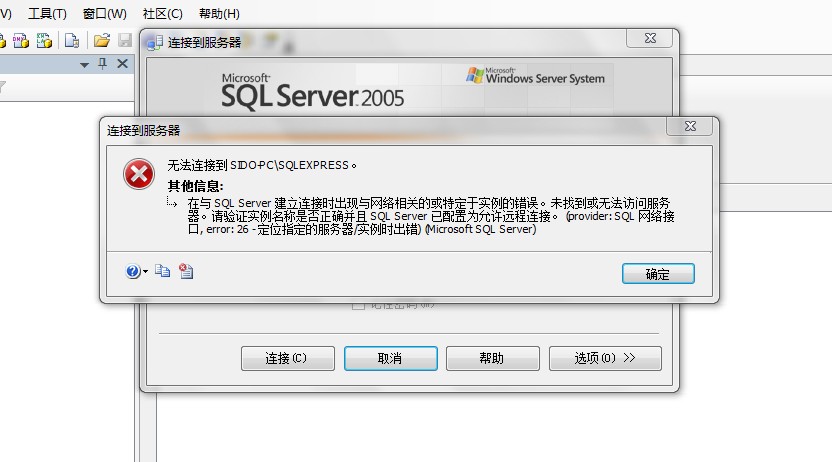Viewport: 832px width, 462px height.
Task: Open the 帮助(H) menu
Action: point(219,14)
